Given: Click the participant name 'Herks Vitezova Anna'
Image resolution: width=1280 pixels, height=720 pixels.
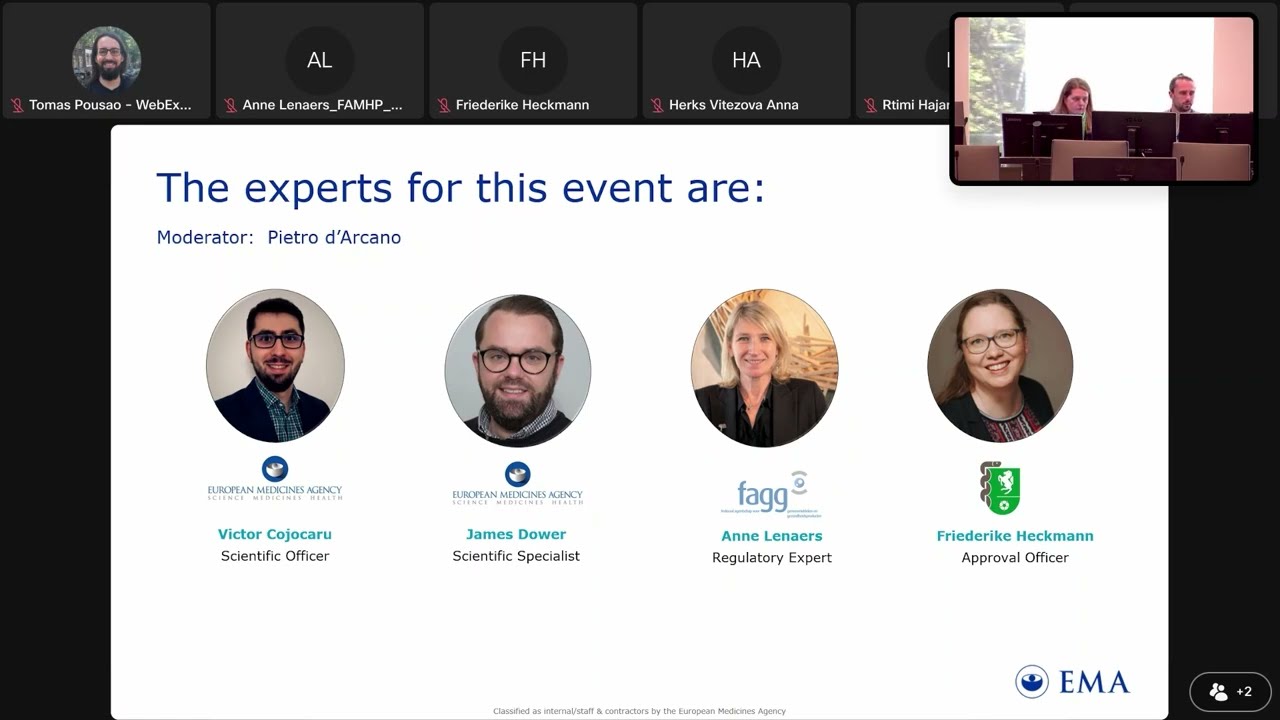Looking at the screenshot, I should [x=734, y=105].
